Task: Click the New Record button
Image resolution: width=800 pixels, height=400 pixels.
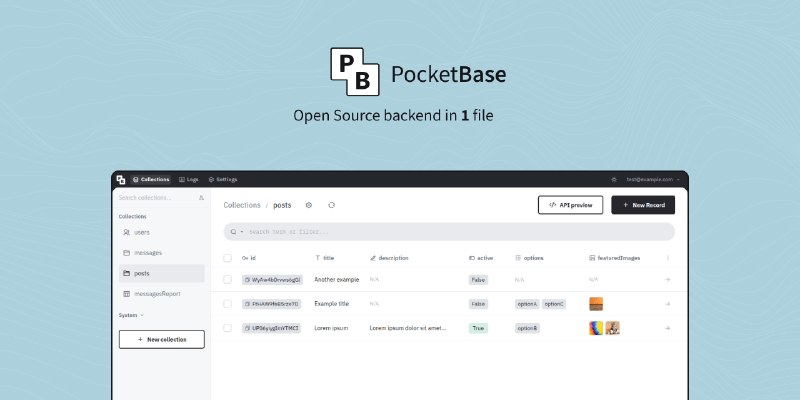Action: pos(643,205)
